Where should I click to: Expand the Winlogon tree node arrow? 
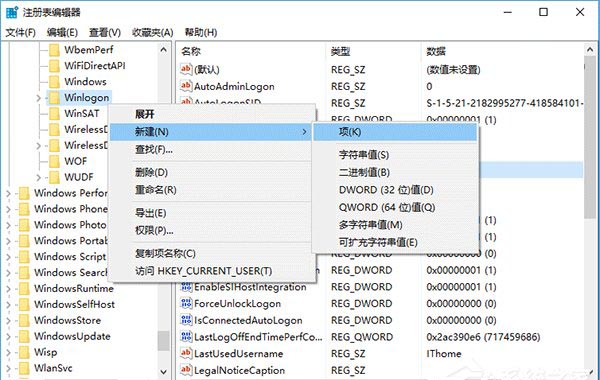(38, 98)
